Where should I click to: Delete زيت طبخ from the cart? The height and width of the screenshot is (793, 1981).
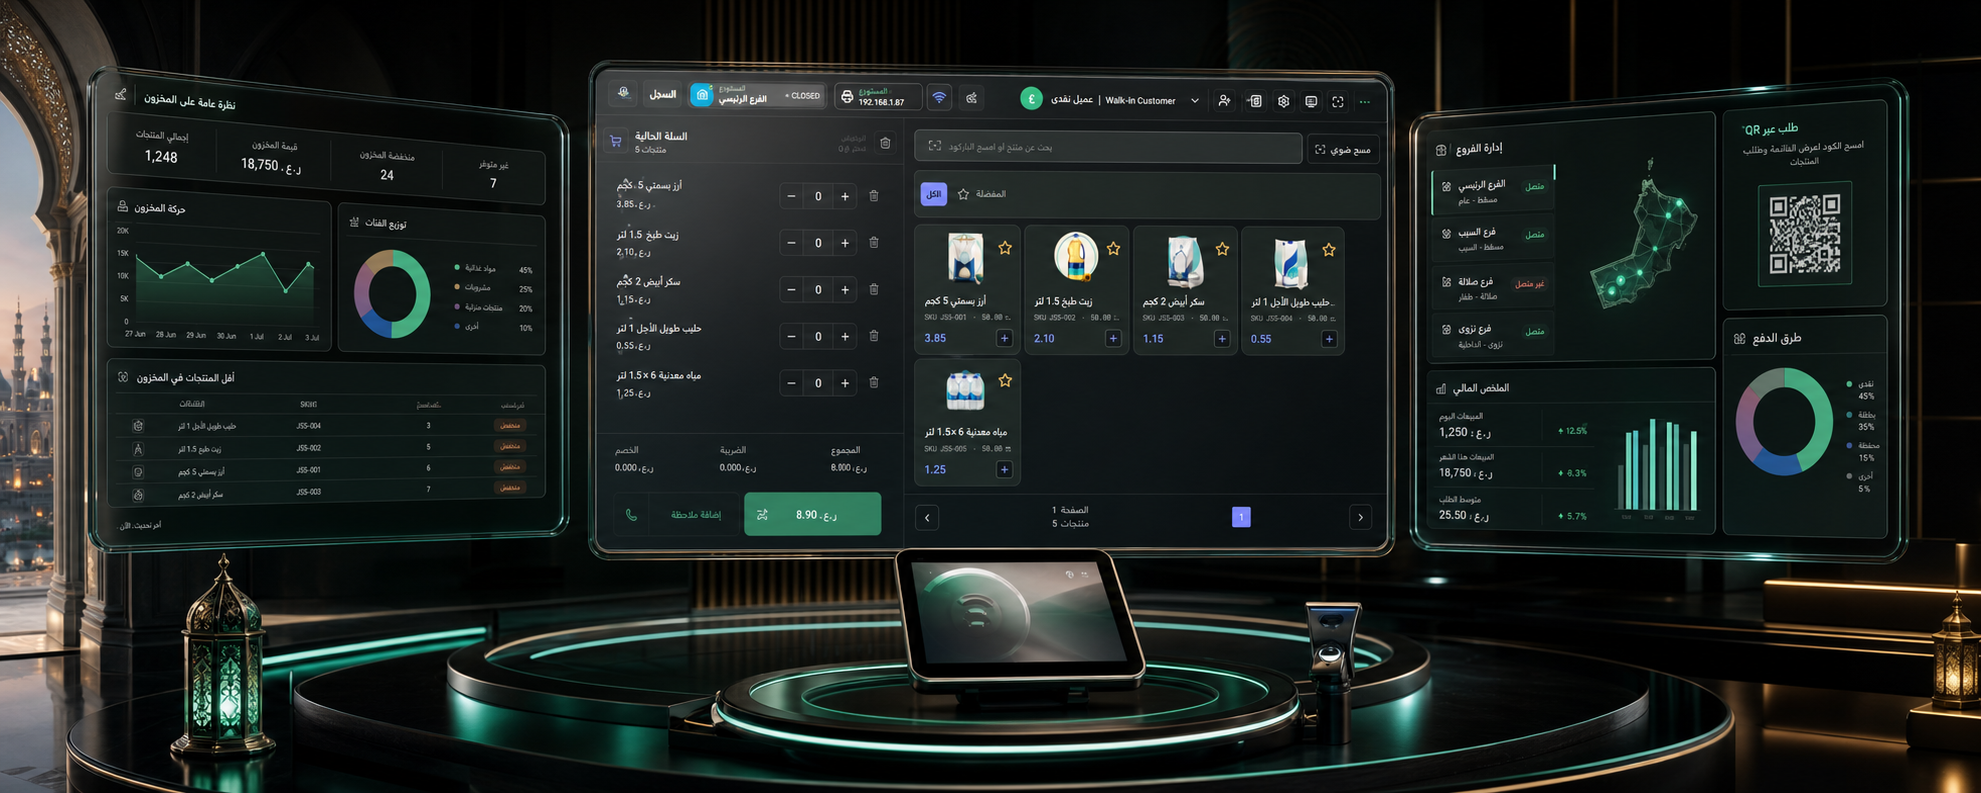pyautogui.click(x=874, y=242)
